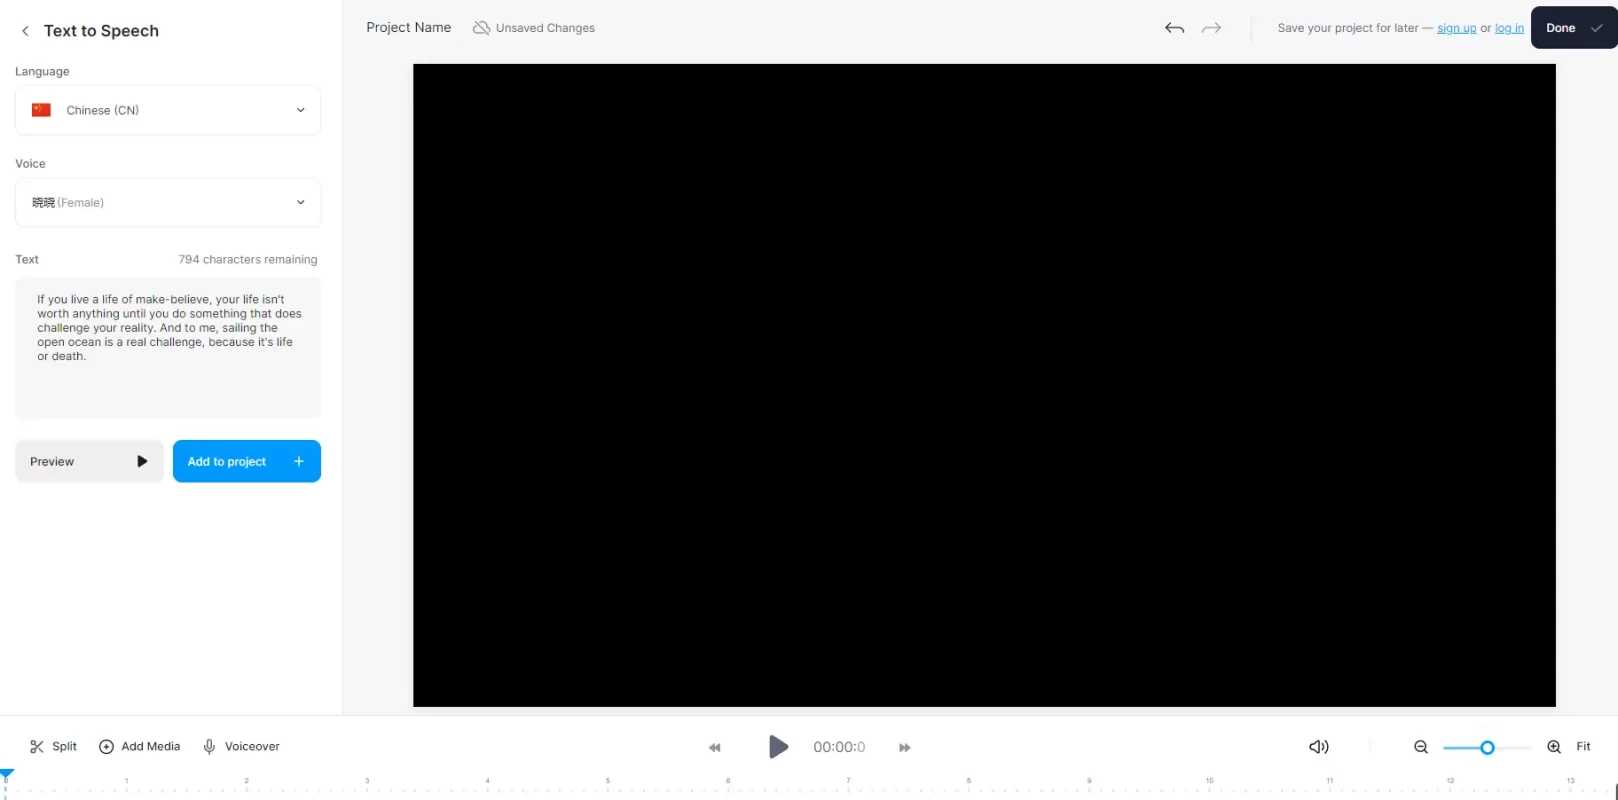
Task: Mute the volume speaker icon
Action: [1319, 746]
